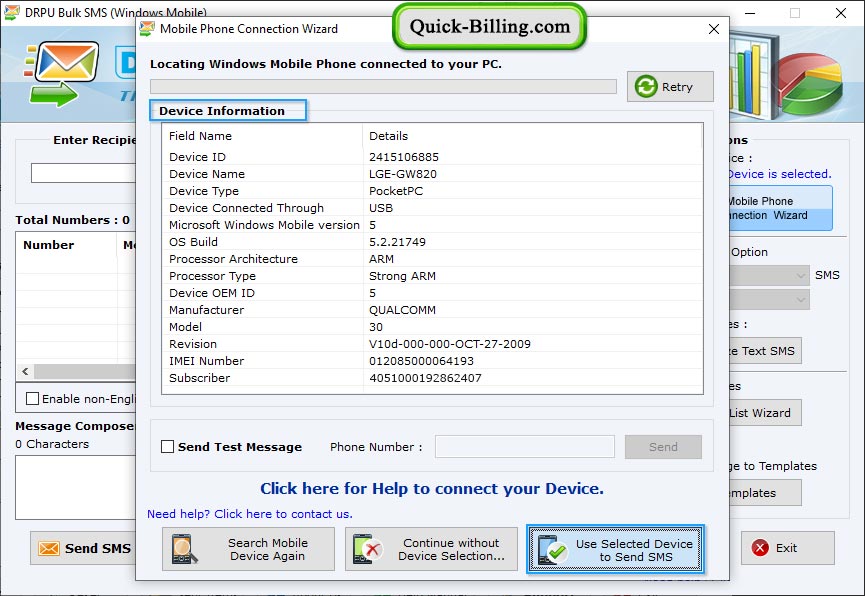Click the Device Information group label
The width and height of the screenshot is (865, 596).
(x=222, y=111)
